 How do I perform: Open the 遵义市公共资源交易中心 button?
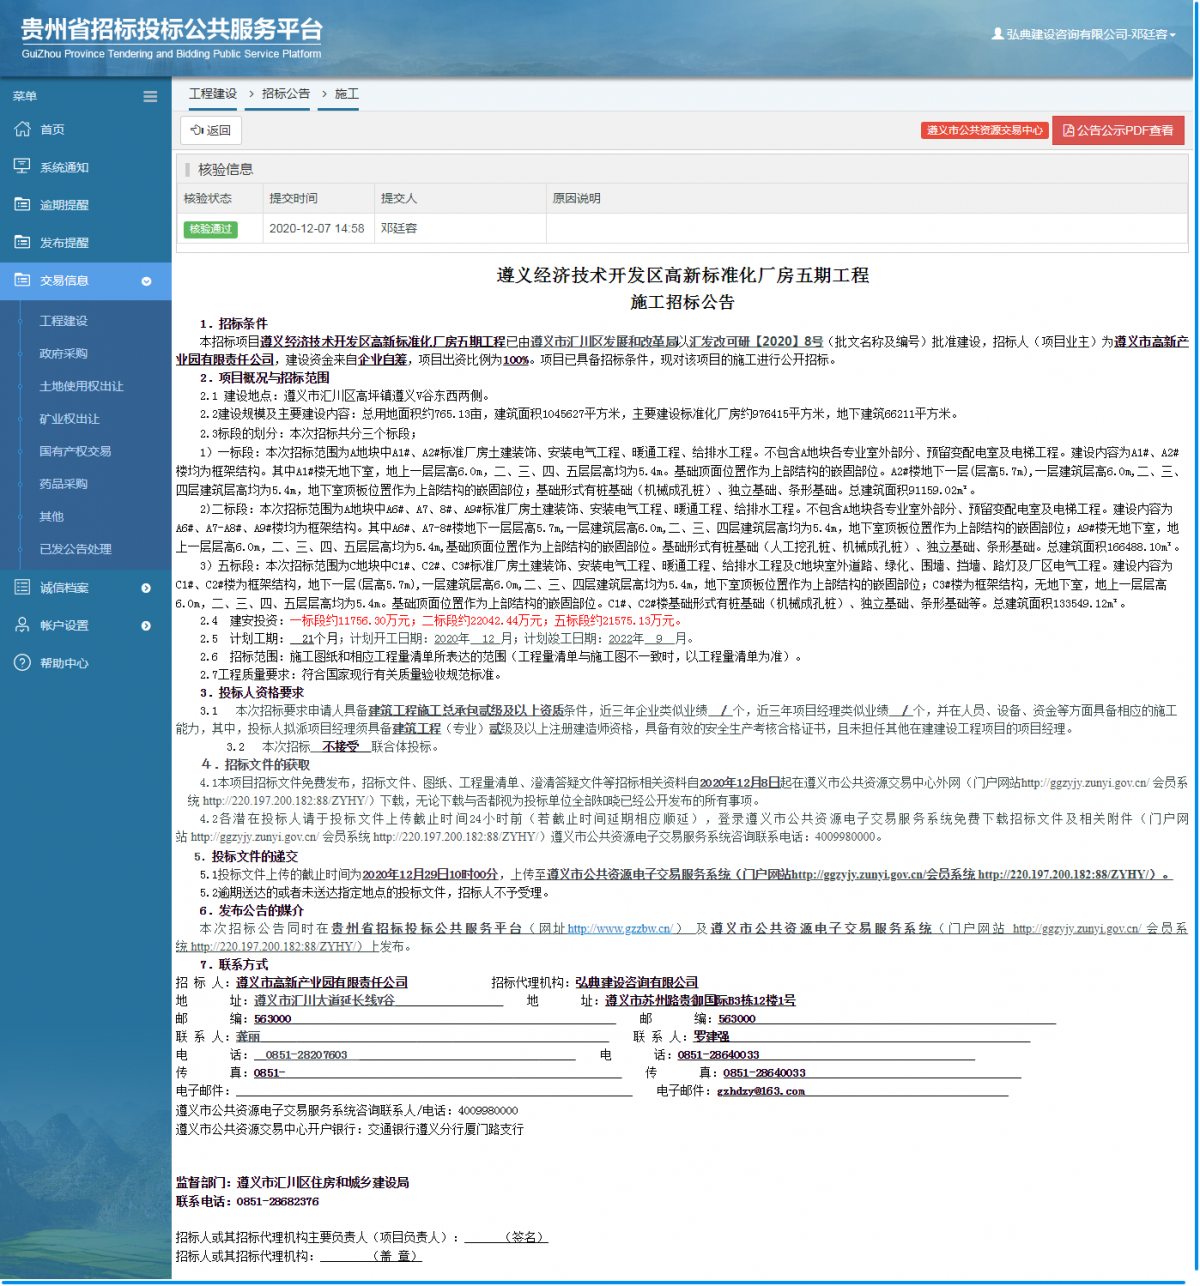click(984, 130)
